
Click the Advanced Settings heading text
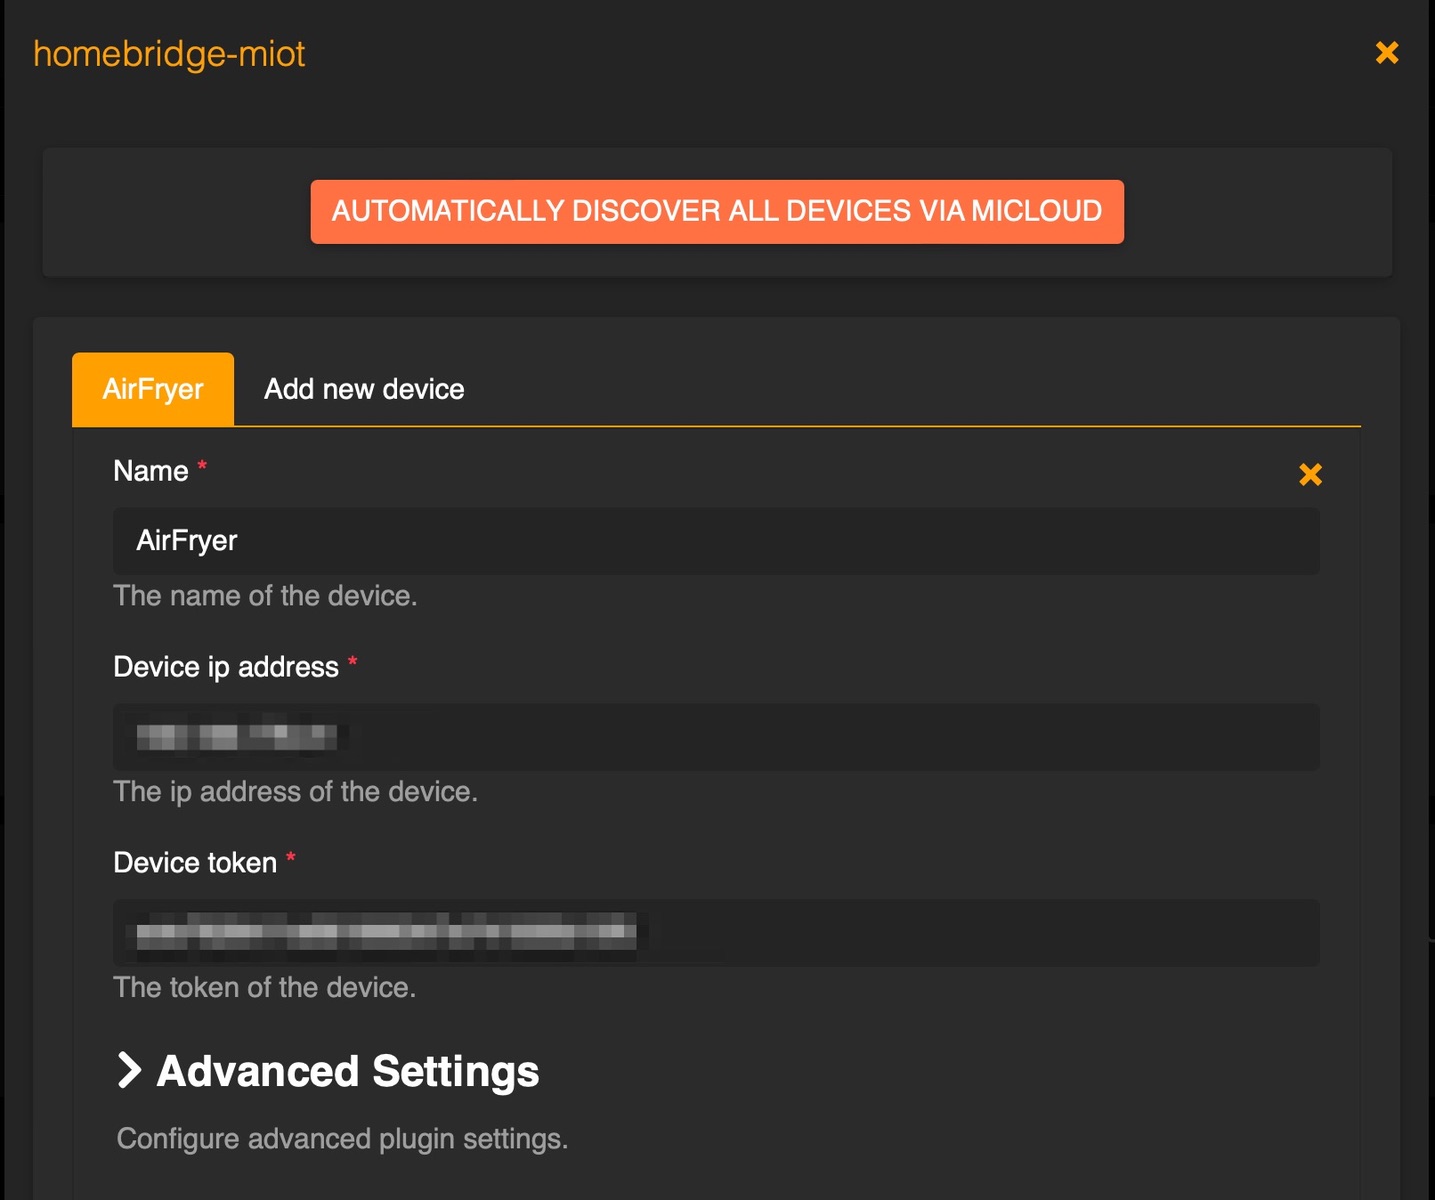pos(348,1071)
